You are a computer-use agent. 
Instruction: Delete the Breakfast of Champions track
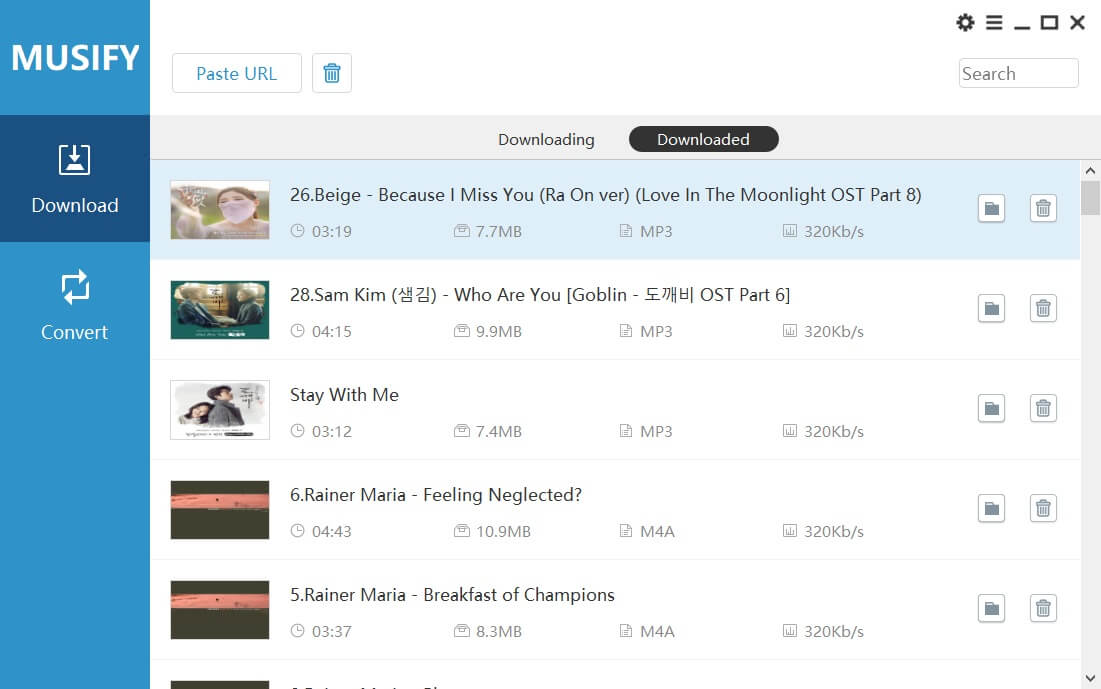pyautogui.click(x=1043, y=608)
